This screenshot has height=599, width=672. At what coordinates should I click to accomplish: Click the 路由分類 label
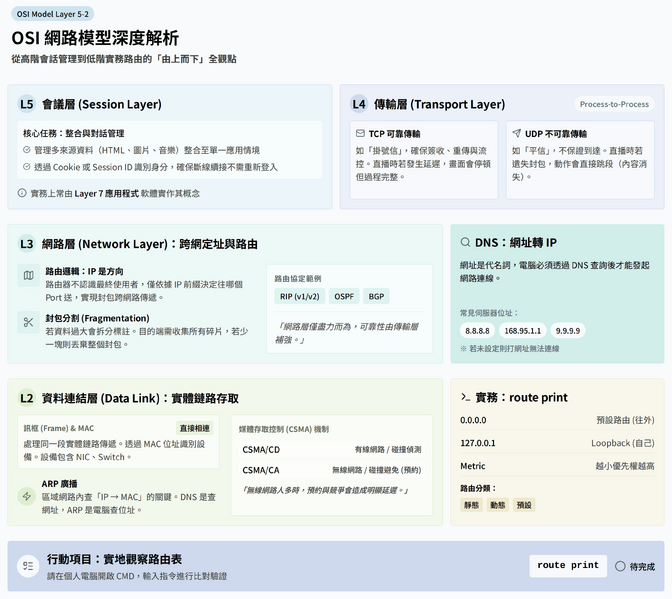(478, 488)
